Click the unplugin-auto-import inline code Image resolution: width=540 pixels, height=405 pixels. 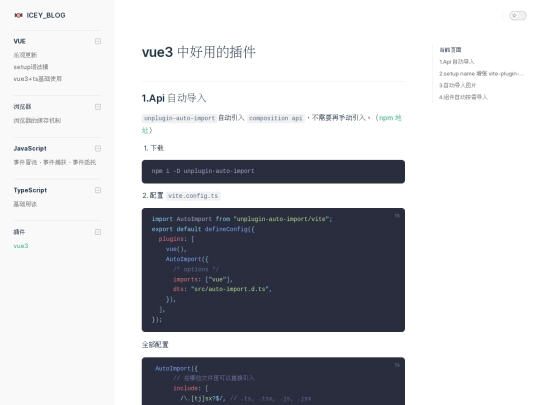[x=179, y=118]
